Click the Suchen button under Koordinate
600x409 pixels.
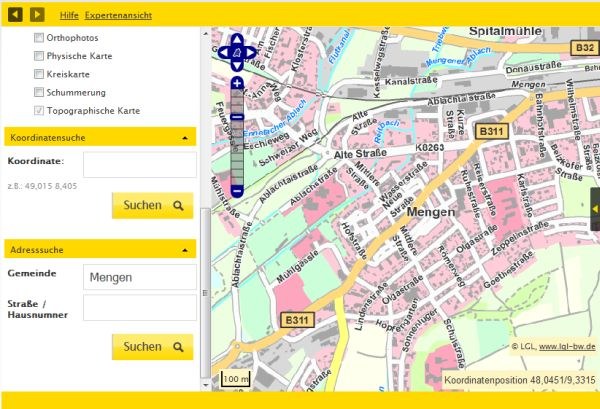pyautogui.click(x=153, y=205)
